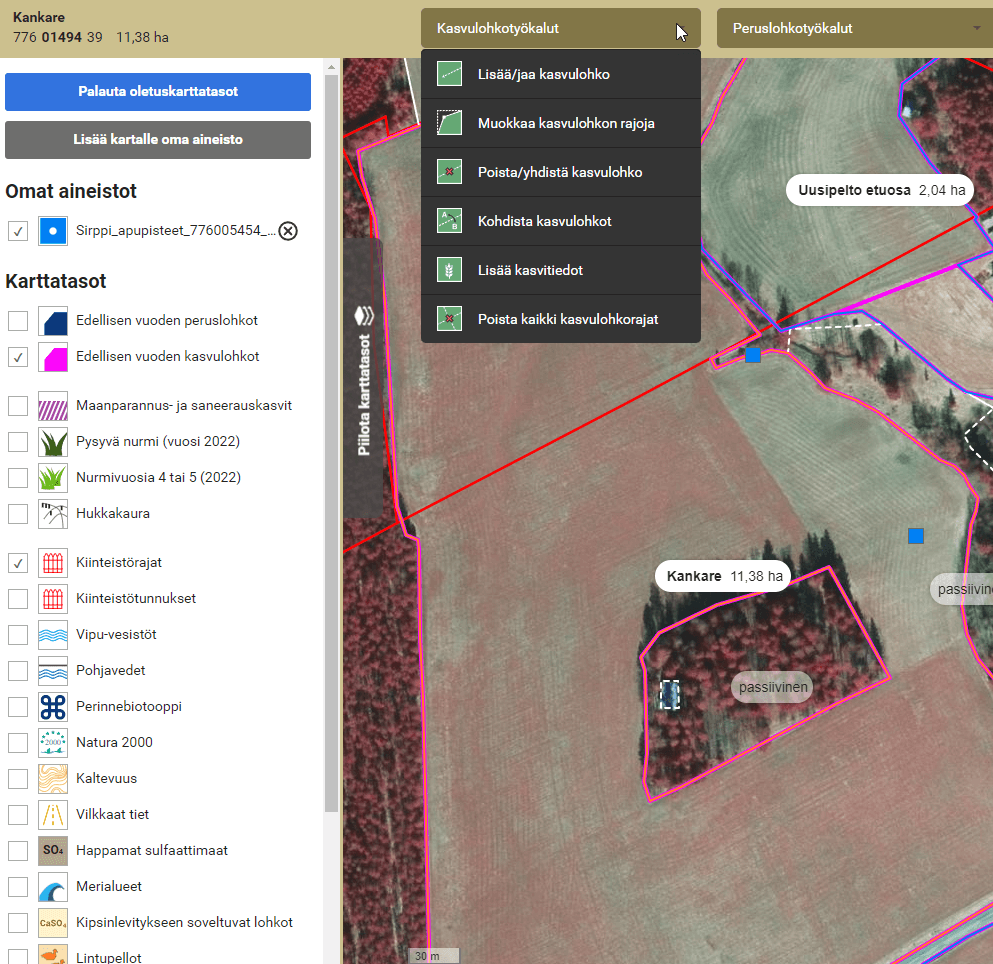Click the Muokkaa kasvulohkon rajoja icon
Viewport: 993px width, 964px height.
coord(449,123)
